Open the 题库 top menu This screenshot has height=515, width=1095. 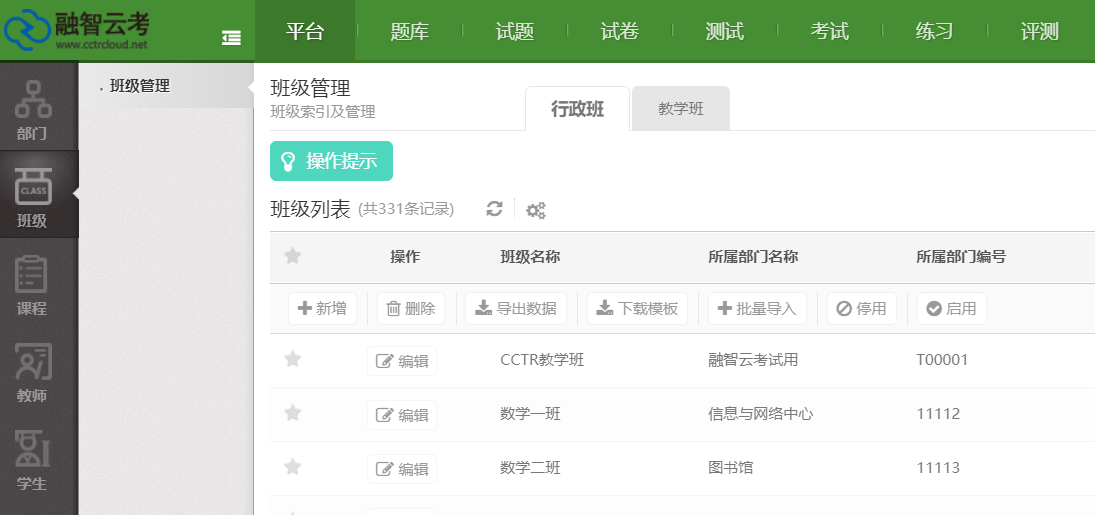[409, 32]
